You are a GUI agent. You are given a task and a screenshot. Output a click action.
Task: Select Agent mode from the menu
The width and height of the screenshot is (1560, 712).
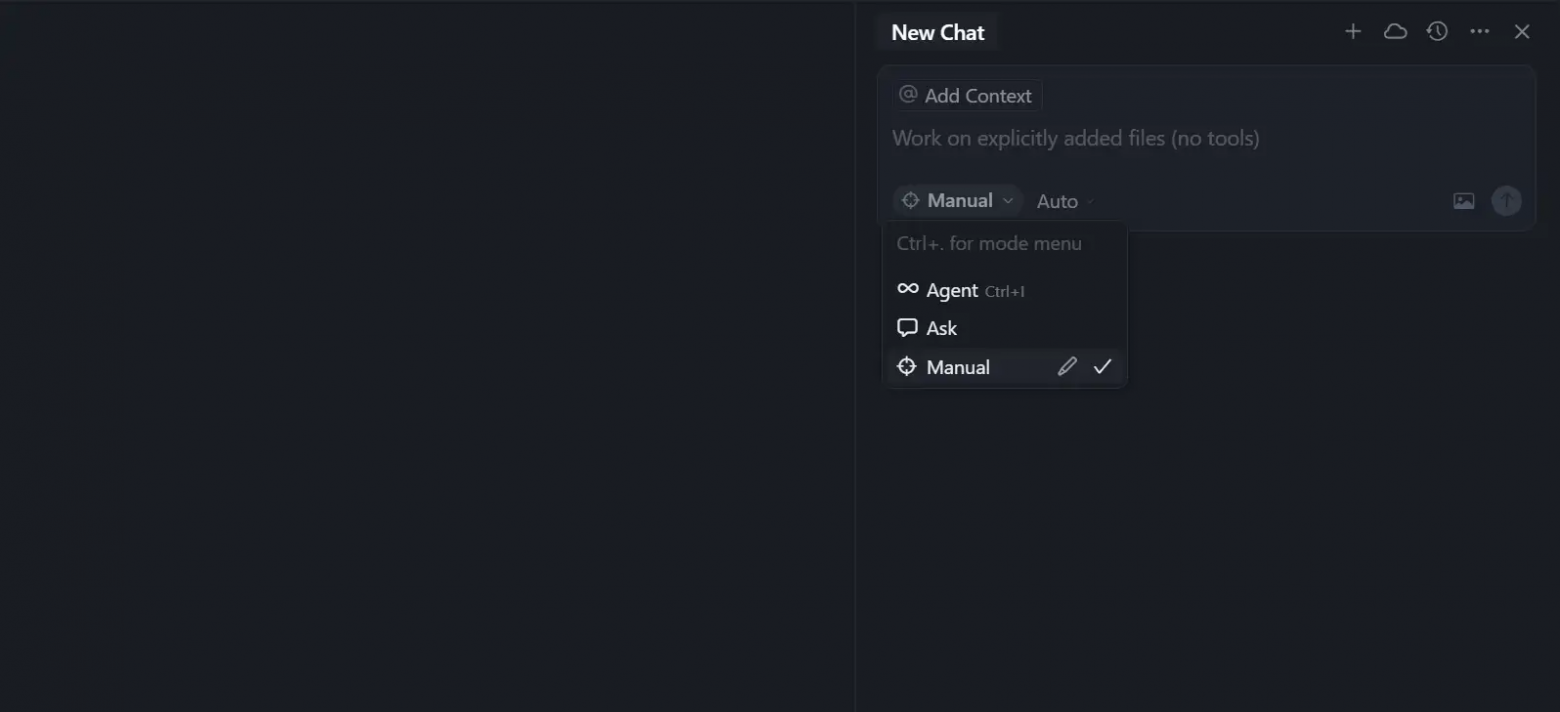click(x=952, y=290)
